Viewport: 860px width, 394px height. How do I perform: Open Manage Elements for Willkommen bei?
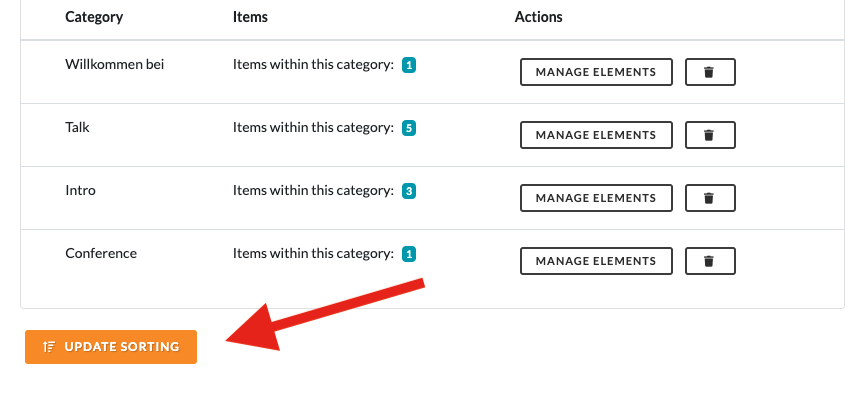coord(596,72)
